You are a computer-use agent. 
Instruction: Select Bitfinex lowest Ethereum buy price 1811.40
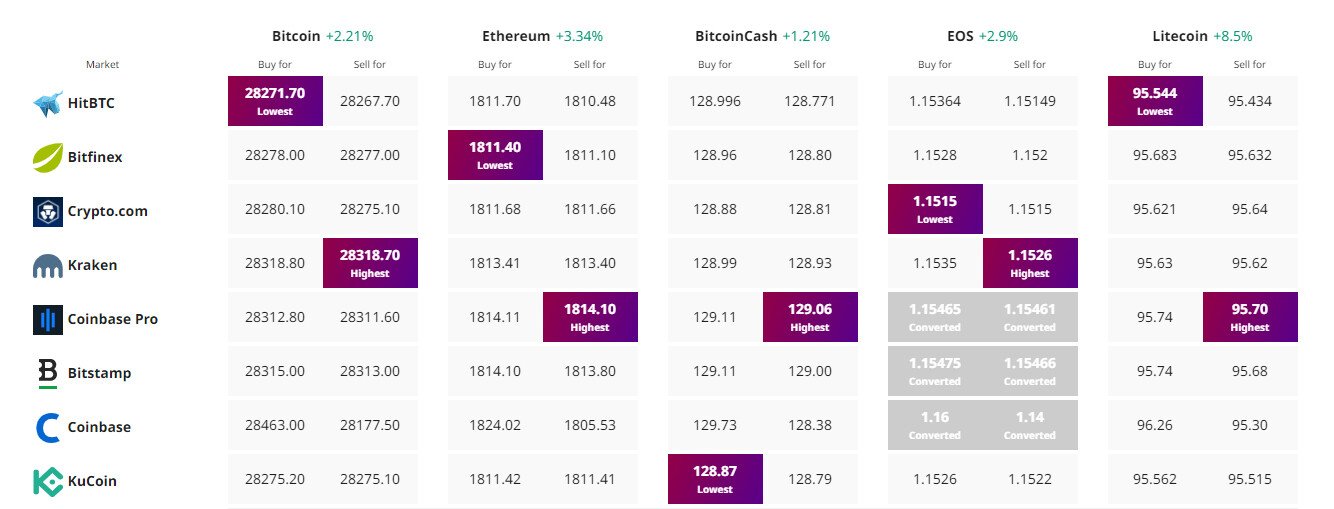(495, 155)
